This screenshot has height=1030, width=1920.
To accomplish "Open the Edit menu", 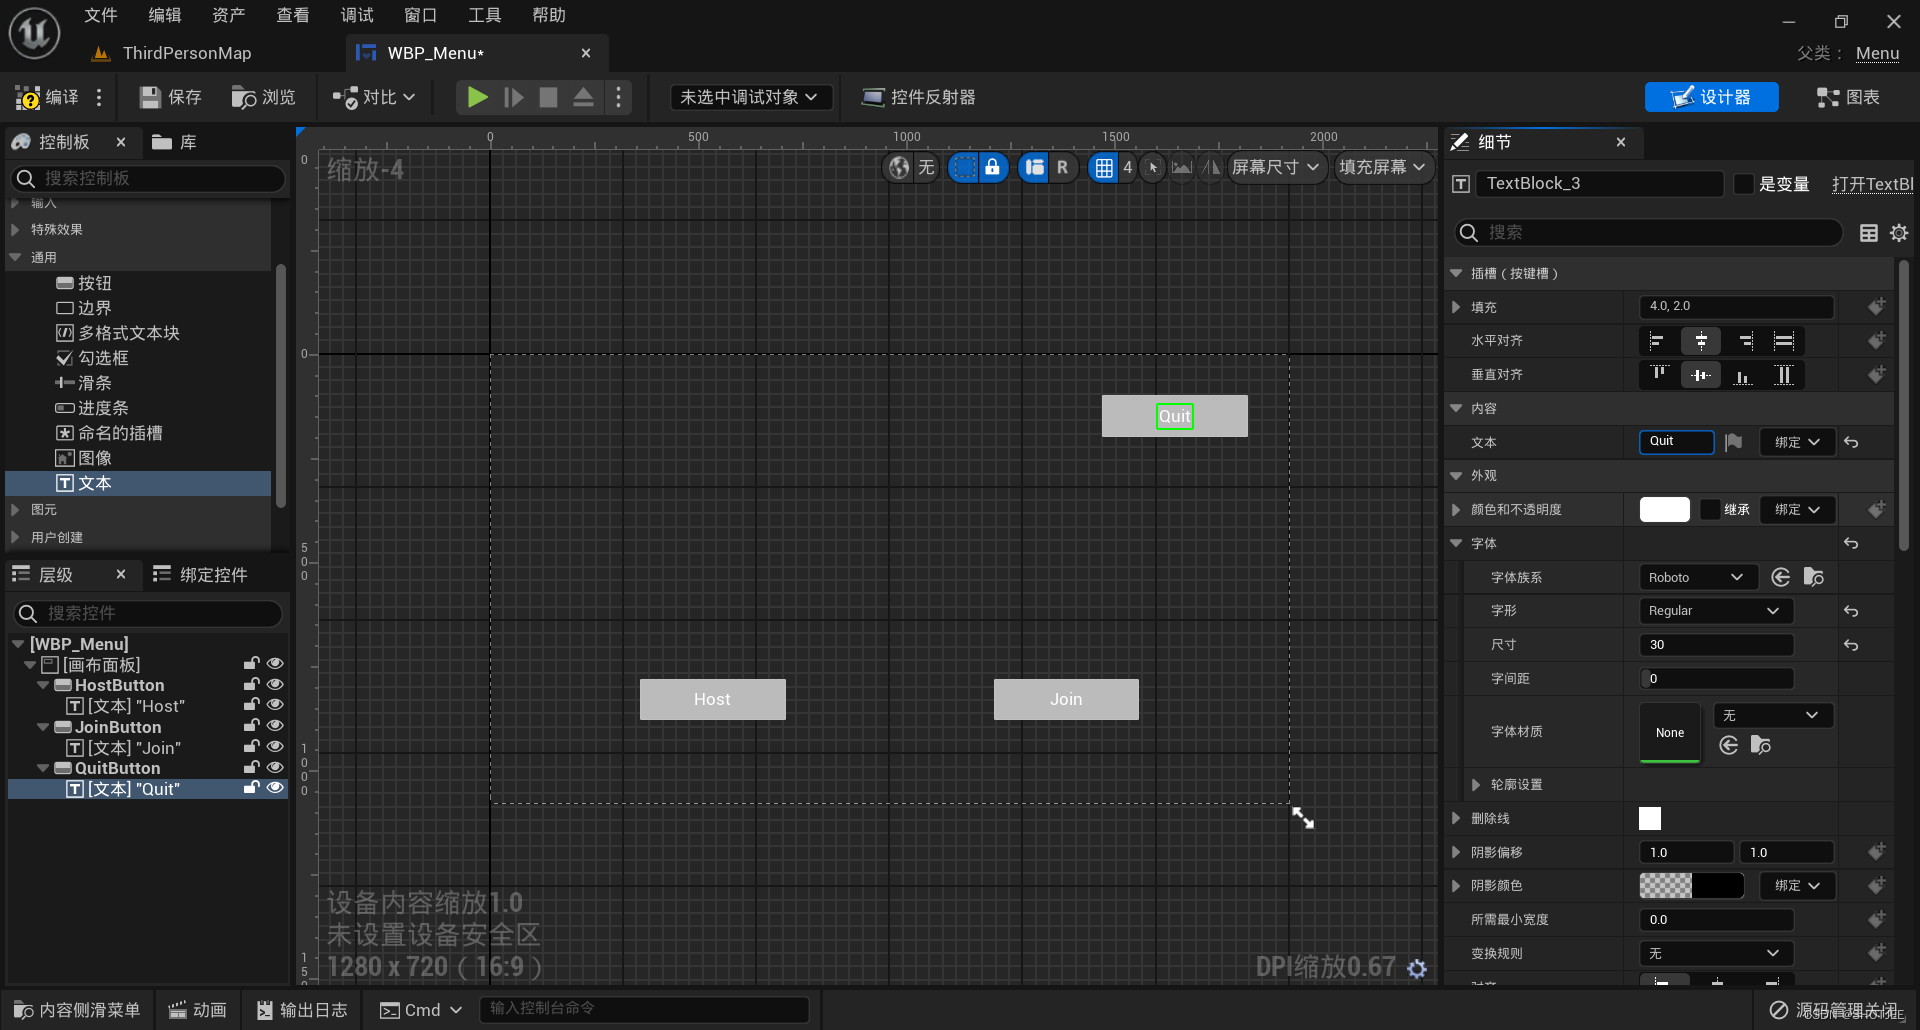I will pyautogui.click(x=164, y=15).
